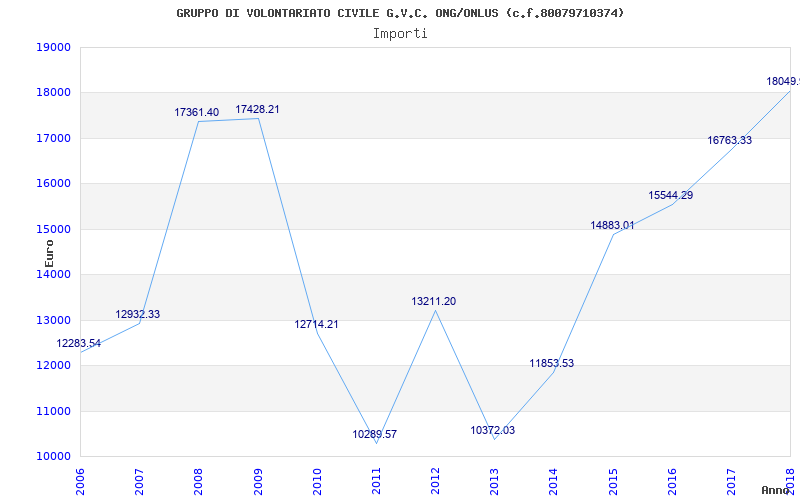Select data label 17428.21
800x500 pixels.
point(257,109)
